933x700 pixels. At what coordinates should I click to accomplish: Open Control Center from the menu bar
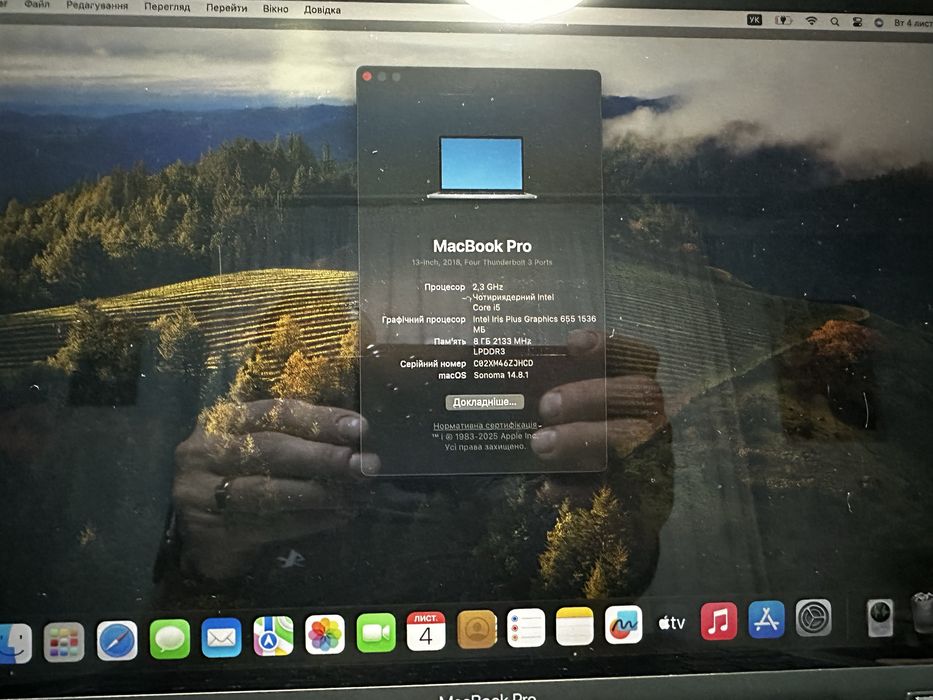click(x=857, y=22)
